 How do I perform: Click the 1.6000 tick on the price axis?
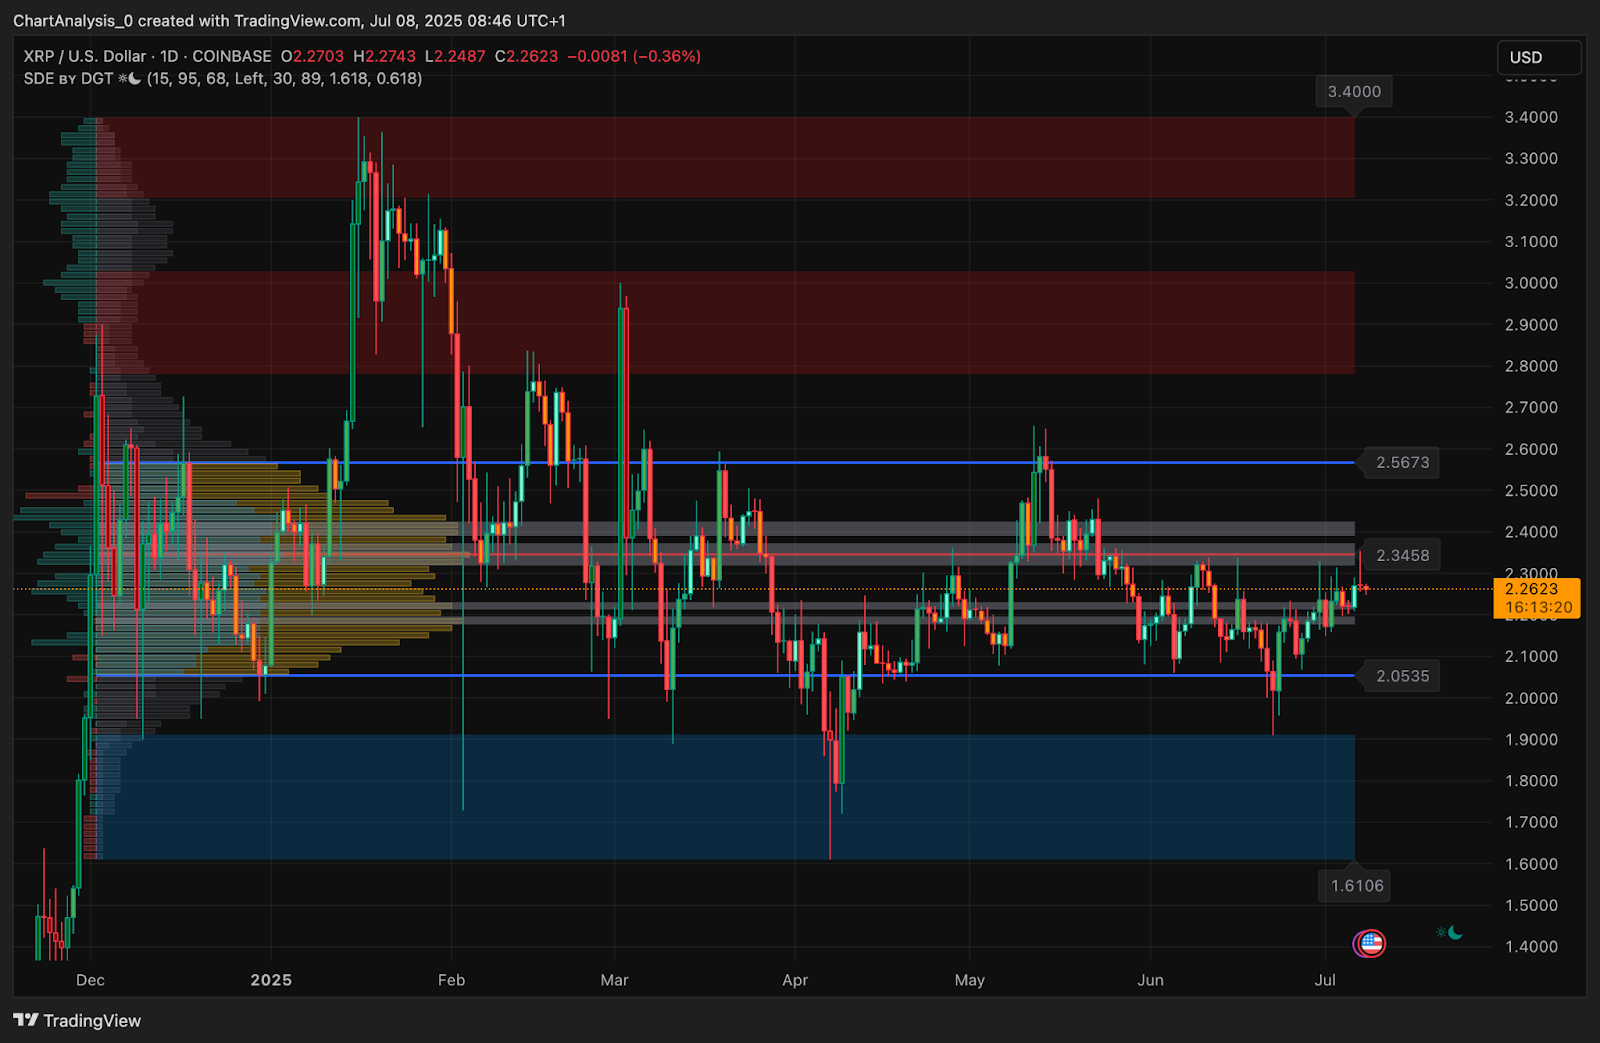1531,864
